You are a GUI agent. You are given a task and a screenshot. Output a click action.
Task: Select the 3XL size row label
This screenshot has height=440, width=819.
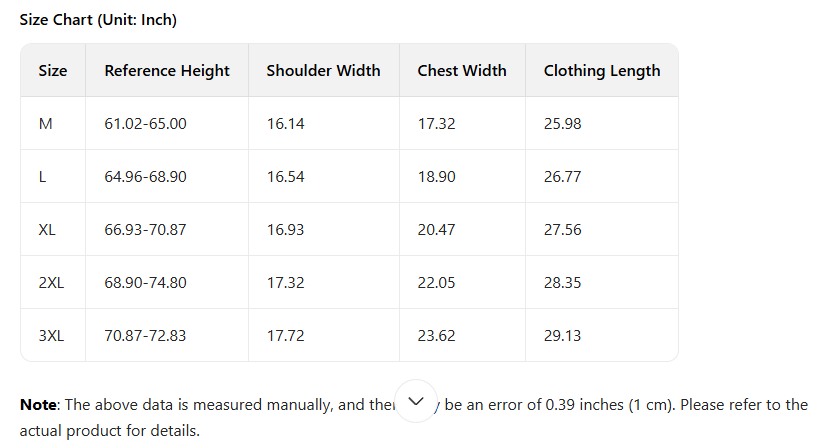(51, 336)
